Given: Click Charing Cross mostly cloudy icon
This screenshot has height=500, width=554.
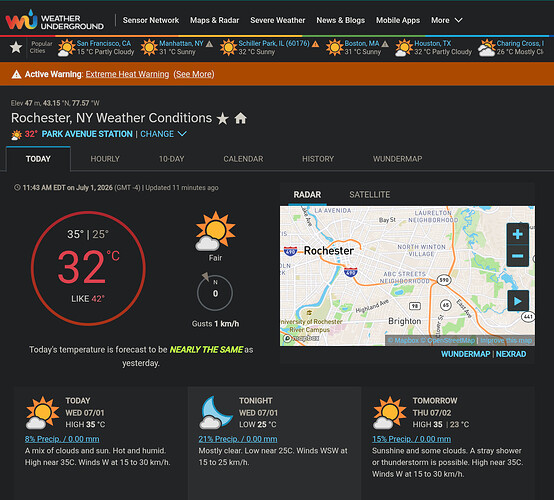Looking at the screenshot, I should pos(487,48).
